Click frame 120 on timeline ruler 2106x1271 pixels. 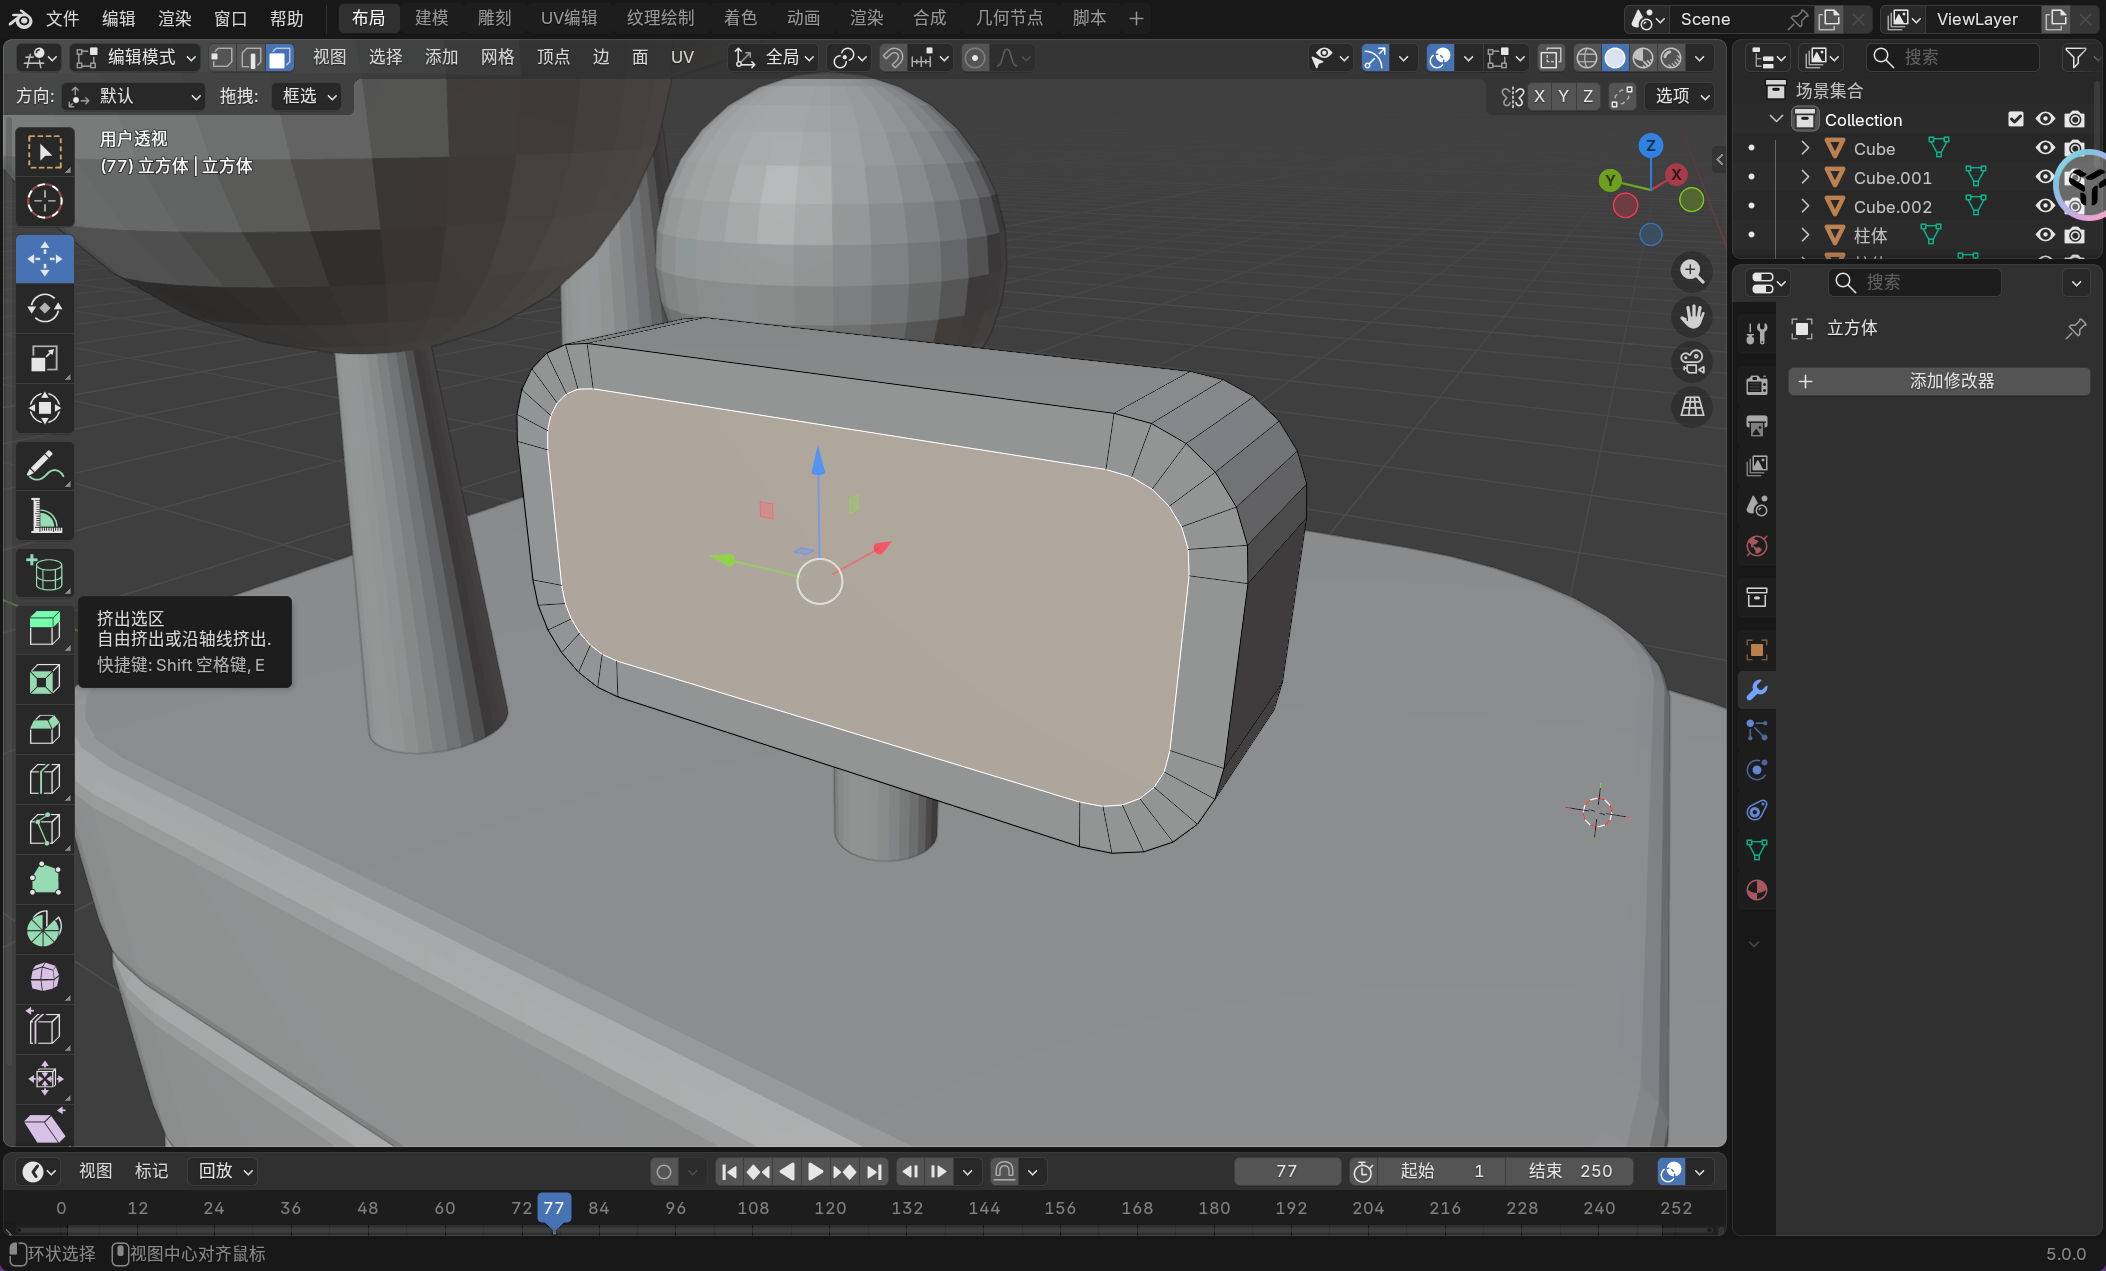click(830, 1208)
